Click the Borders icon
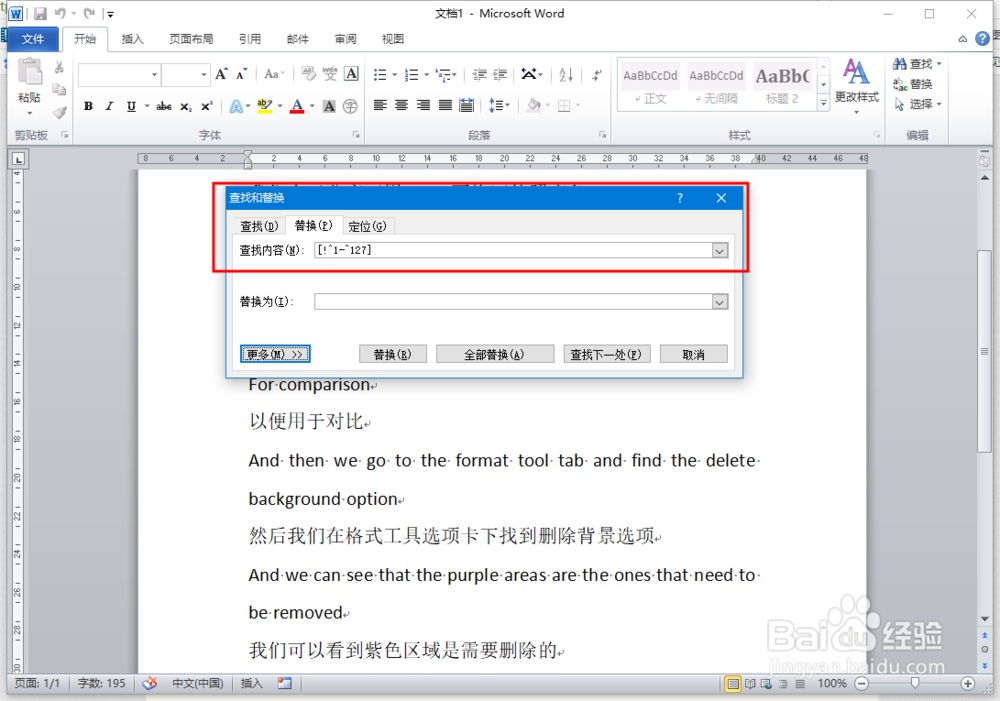The image size is (1000, 701). point(564,105)
